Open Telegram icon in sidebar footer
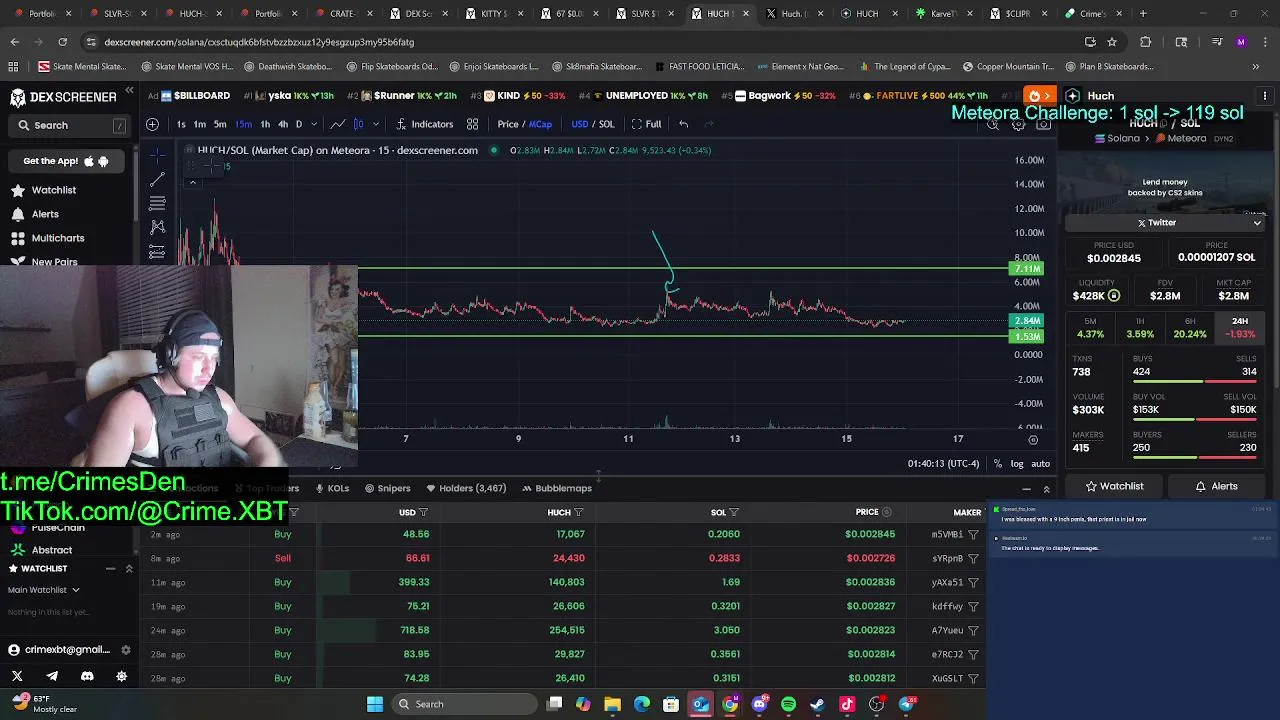 (x=52, y=676)
